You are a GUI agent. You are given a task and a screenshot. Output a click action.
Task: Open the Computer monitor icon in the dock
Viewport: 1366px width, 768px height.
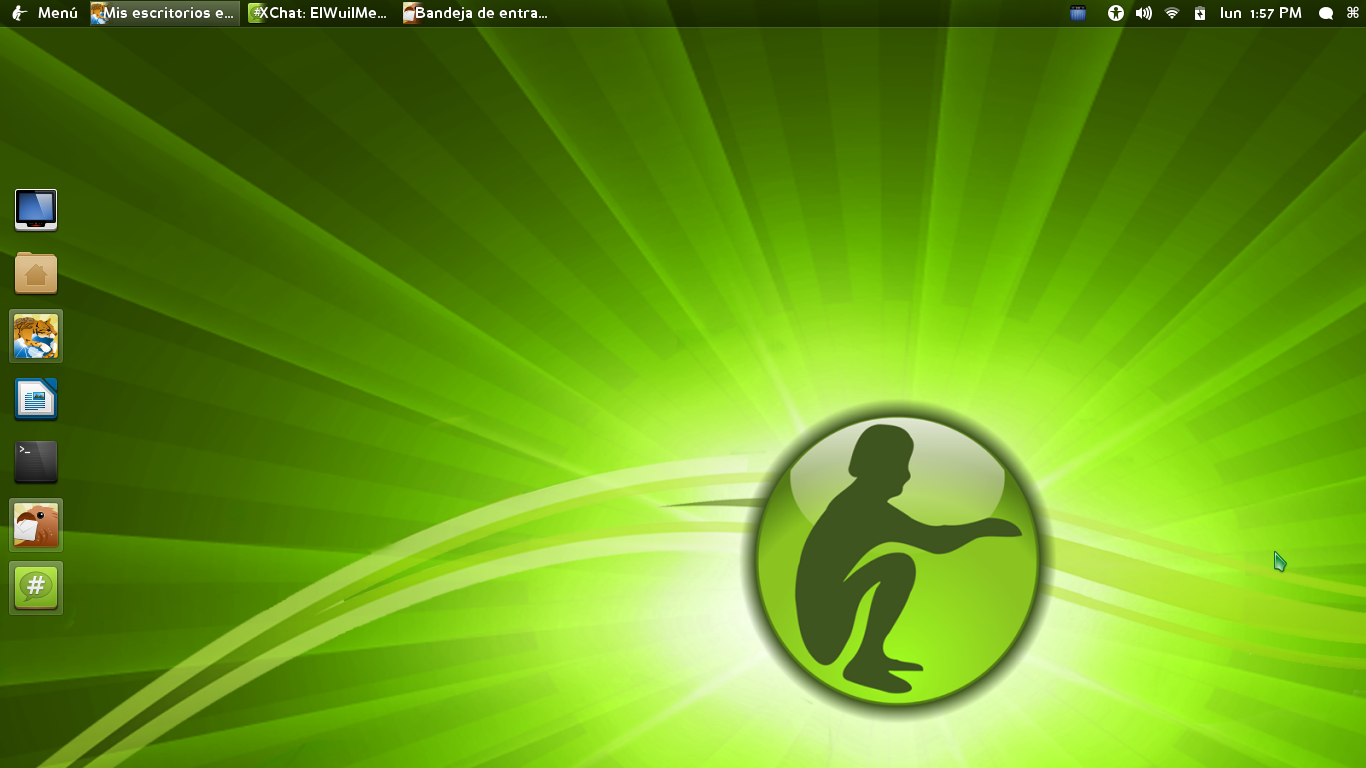pos(36,210)
